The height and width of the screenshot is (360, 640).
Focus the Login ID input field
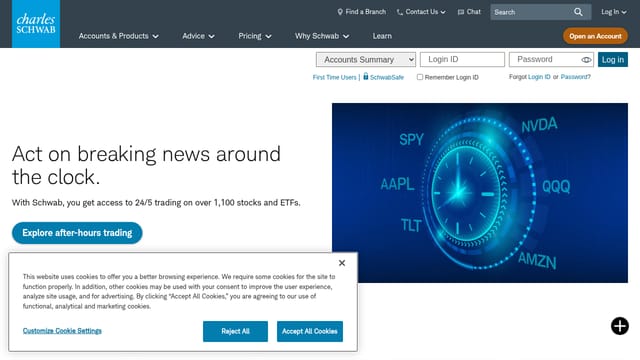[x=462, y=60]
